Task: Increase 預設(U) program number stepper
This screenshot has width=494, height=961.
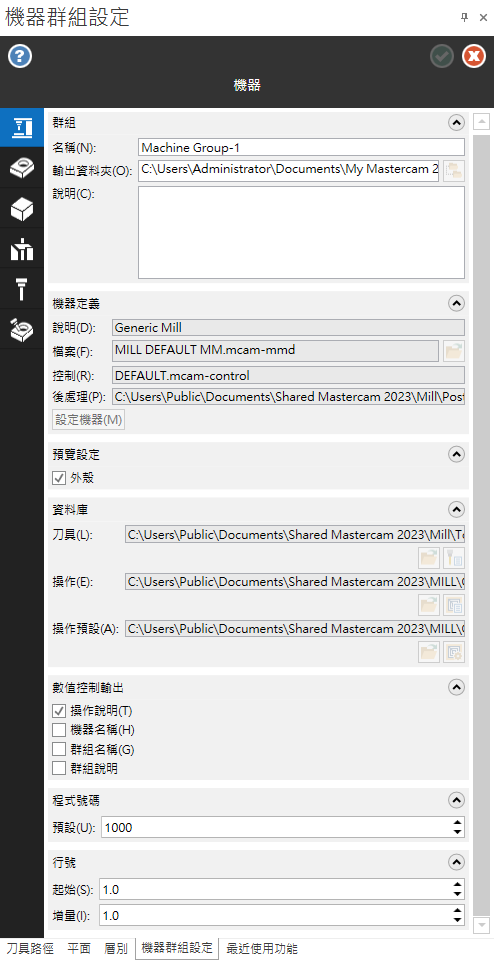Action: [457, 822]
